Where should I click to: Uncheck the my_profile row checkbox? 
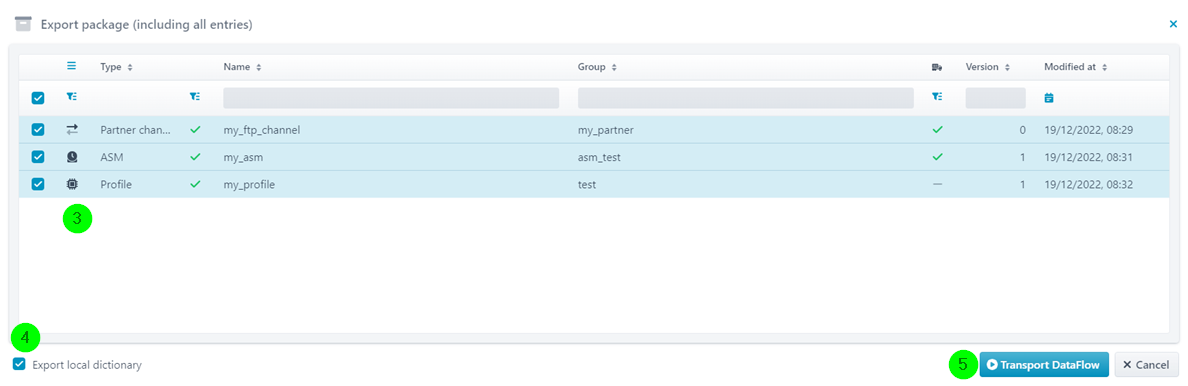pyautogui.click(x=38, y=184)
